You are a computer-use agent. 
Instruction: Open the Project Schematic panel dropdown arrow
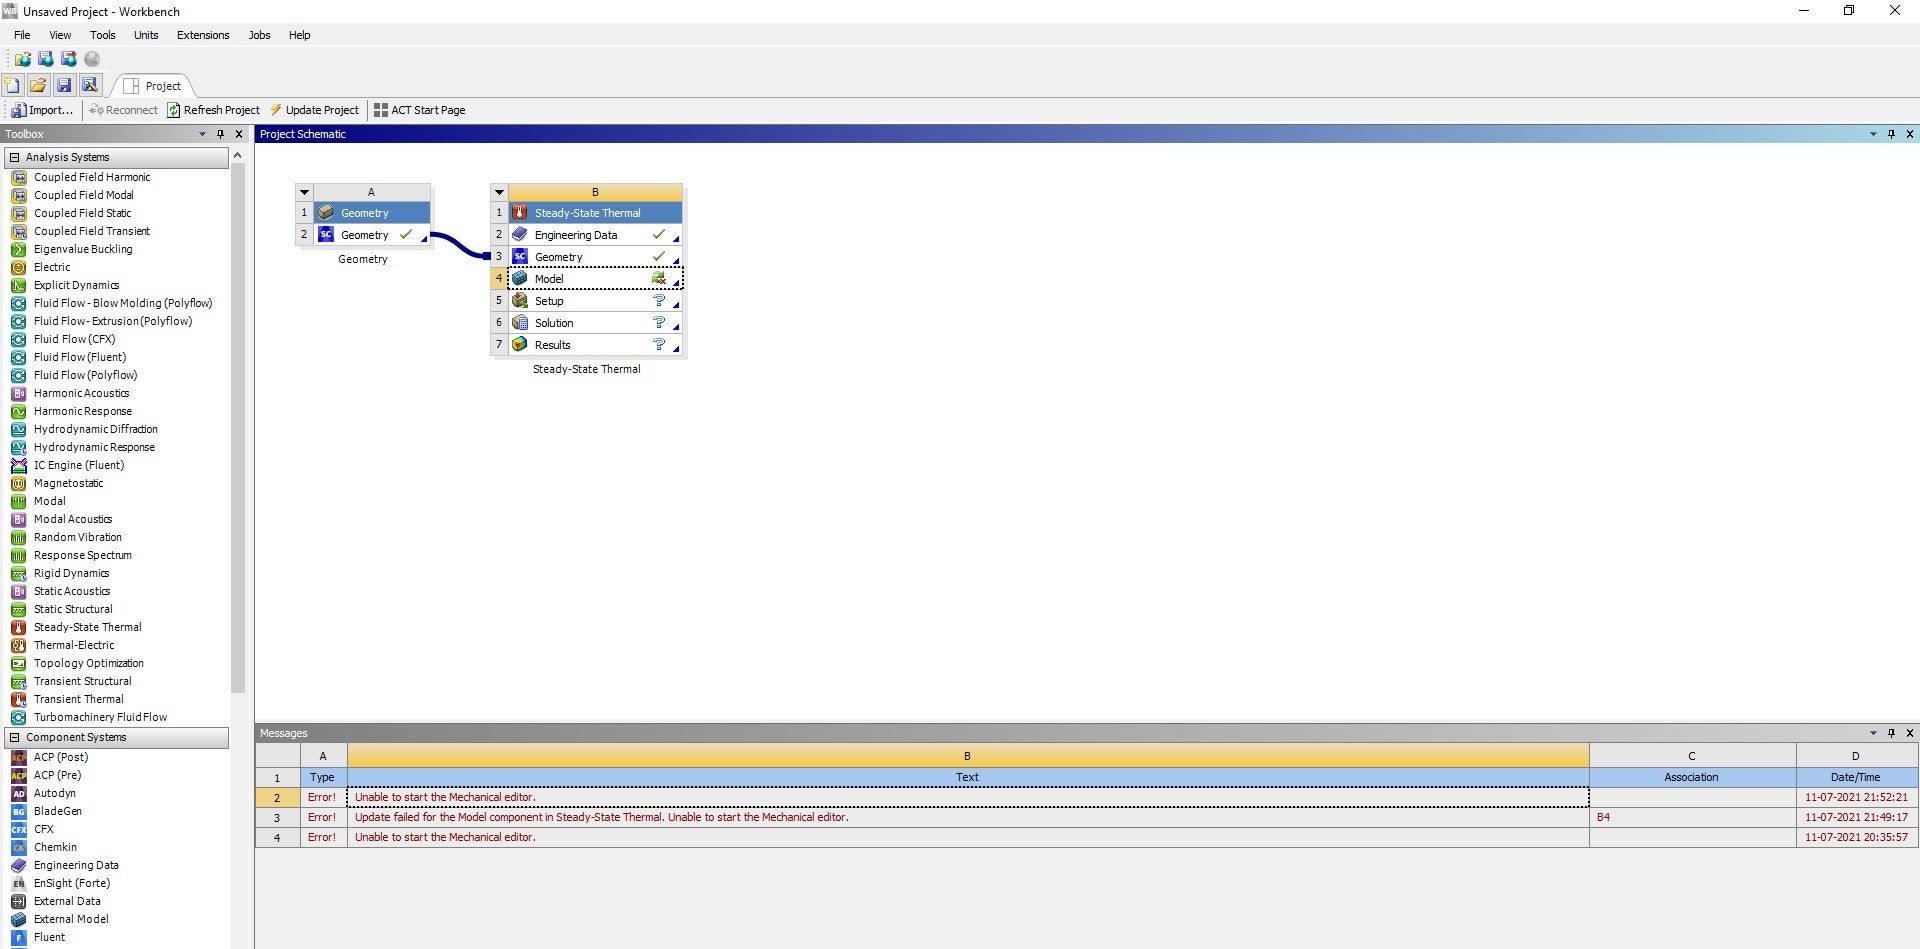click(1873, 134)
